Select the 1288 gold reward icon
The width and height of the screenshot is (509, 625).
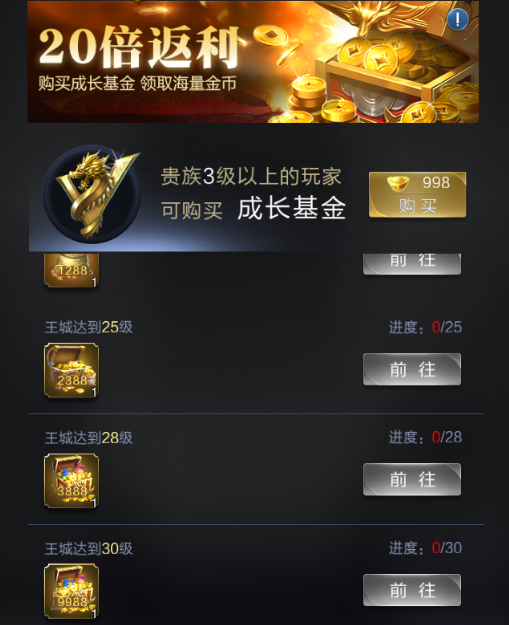point(71,270)
